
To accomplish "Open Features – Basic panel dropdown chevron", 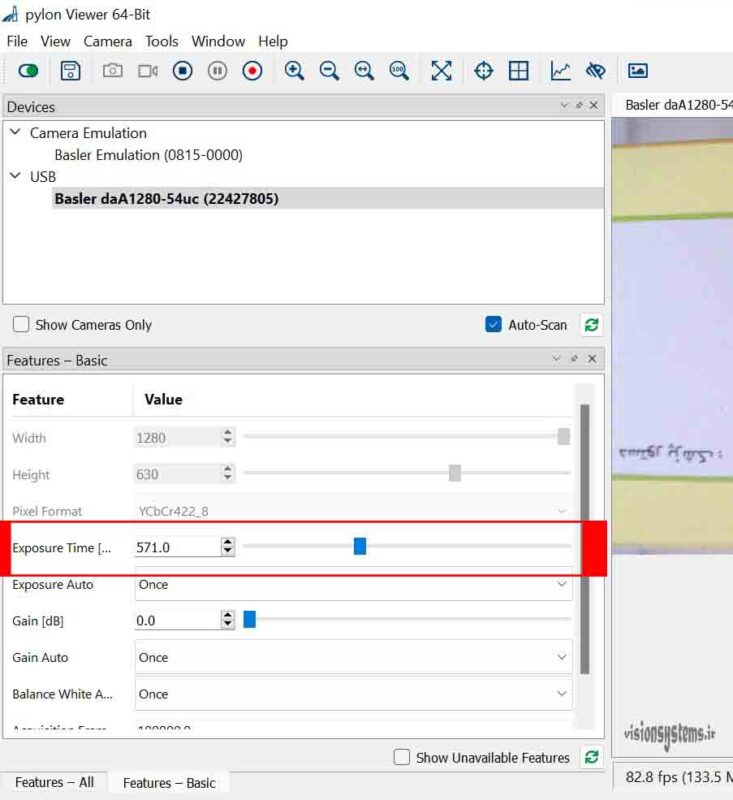I will pos(557,359).
